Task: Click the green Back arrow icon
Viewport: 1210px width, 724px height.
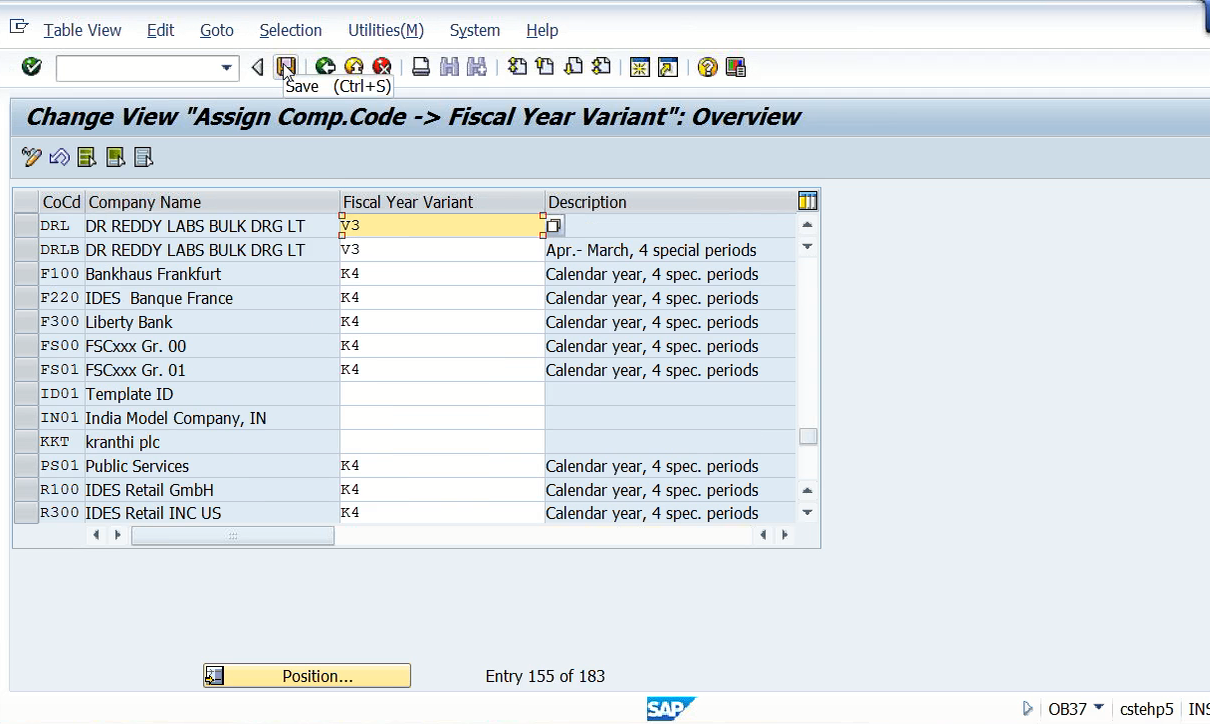Action: [x=325, y=67]
